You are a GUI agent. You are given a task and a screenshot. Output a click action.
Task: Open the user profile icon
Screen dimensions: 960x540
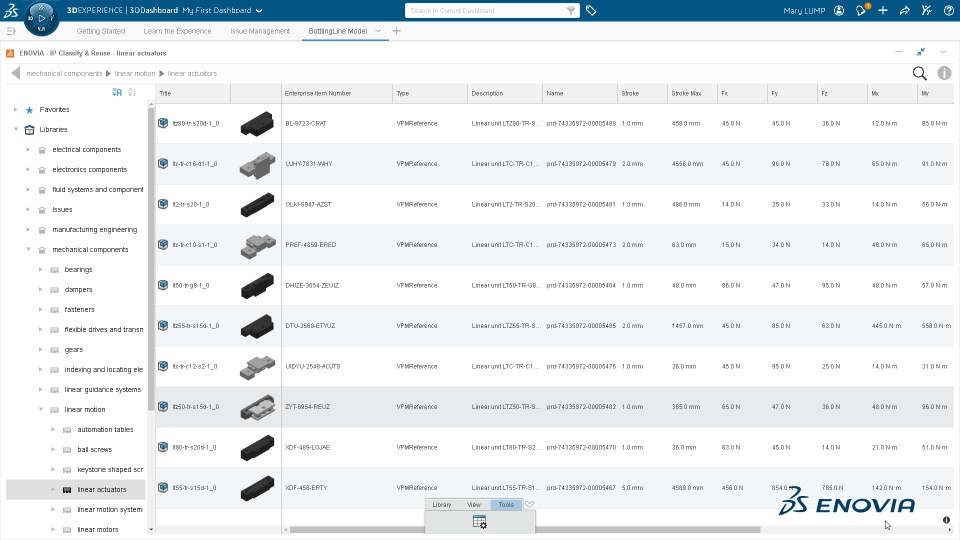tap(839, 10)
